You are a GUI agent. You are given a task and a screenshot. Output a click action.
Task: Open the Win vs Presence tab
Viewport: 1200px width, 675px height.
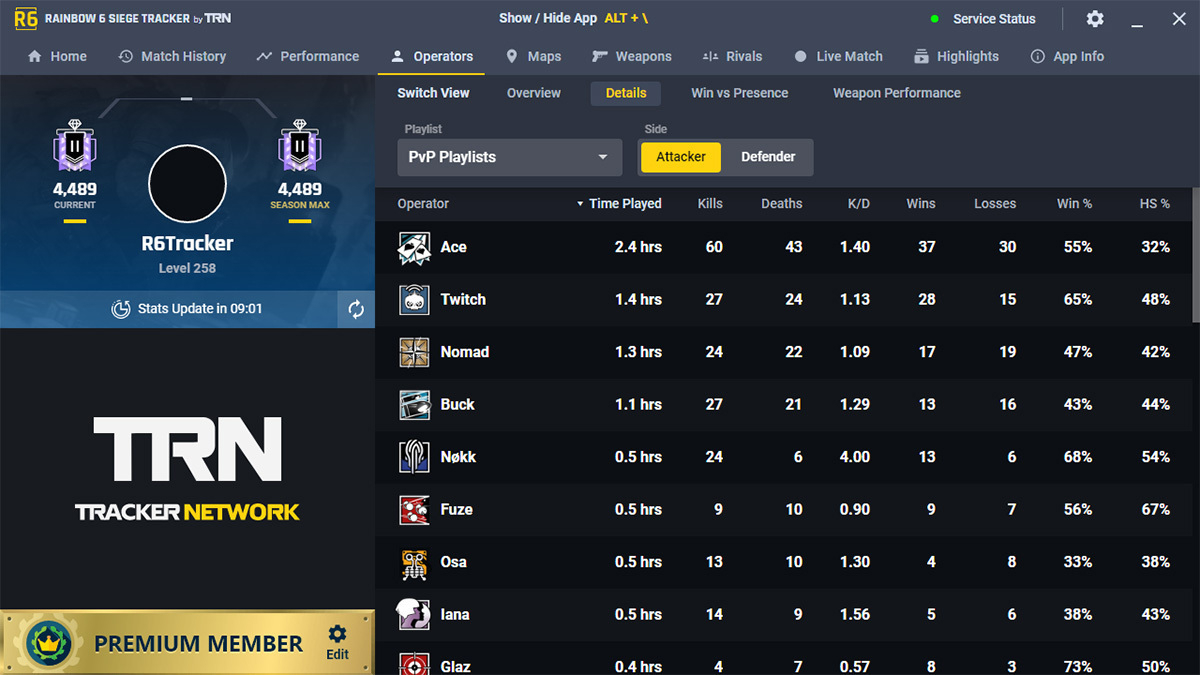pyautogui.click(x=739, y=93)
